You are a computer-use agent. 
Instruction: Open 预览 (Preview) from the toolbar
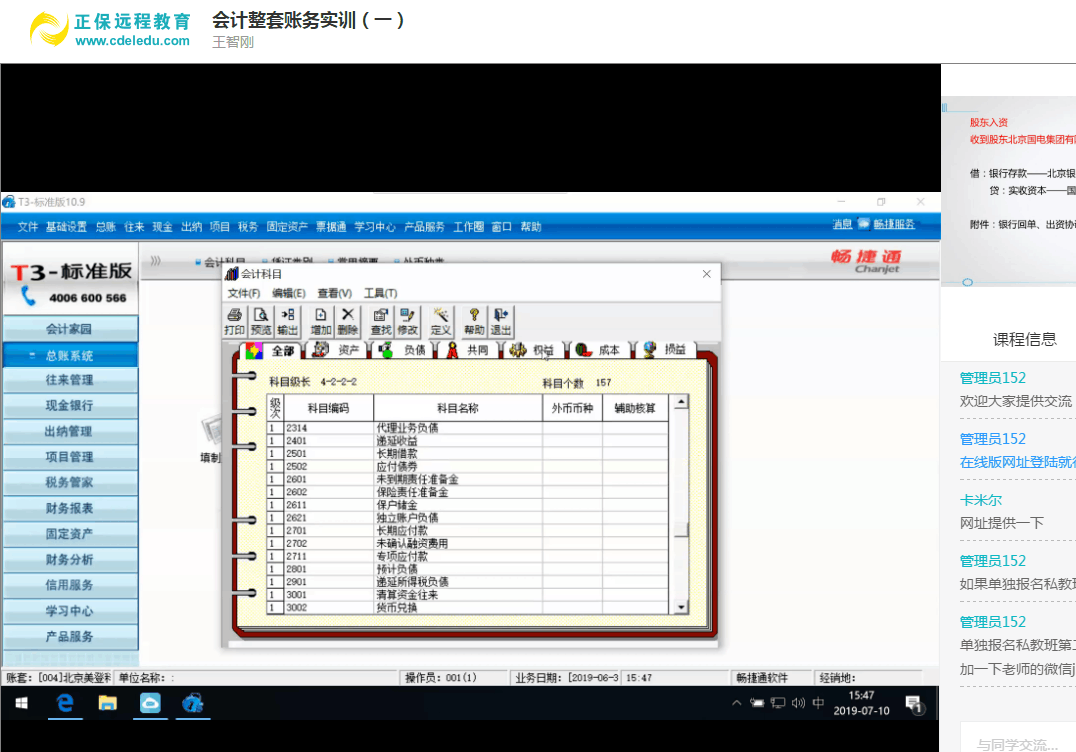coord(261,321)
